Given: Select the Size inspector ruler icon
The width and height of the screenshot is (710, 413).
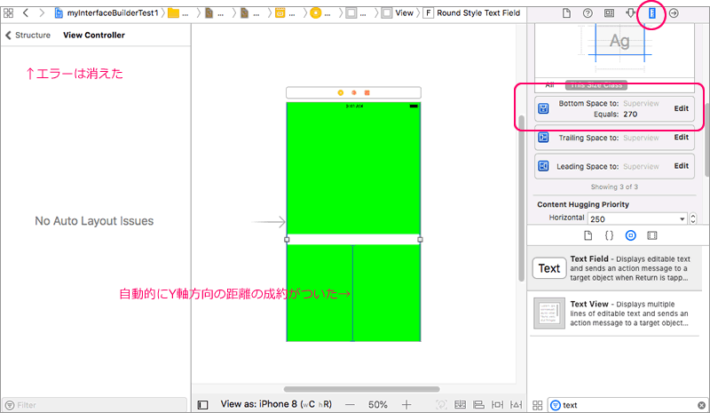Looking at the screenshot, I should pos(652,13).
